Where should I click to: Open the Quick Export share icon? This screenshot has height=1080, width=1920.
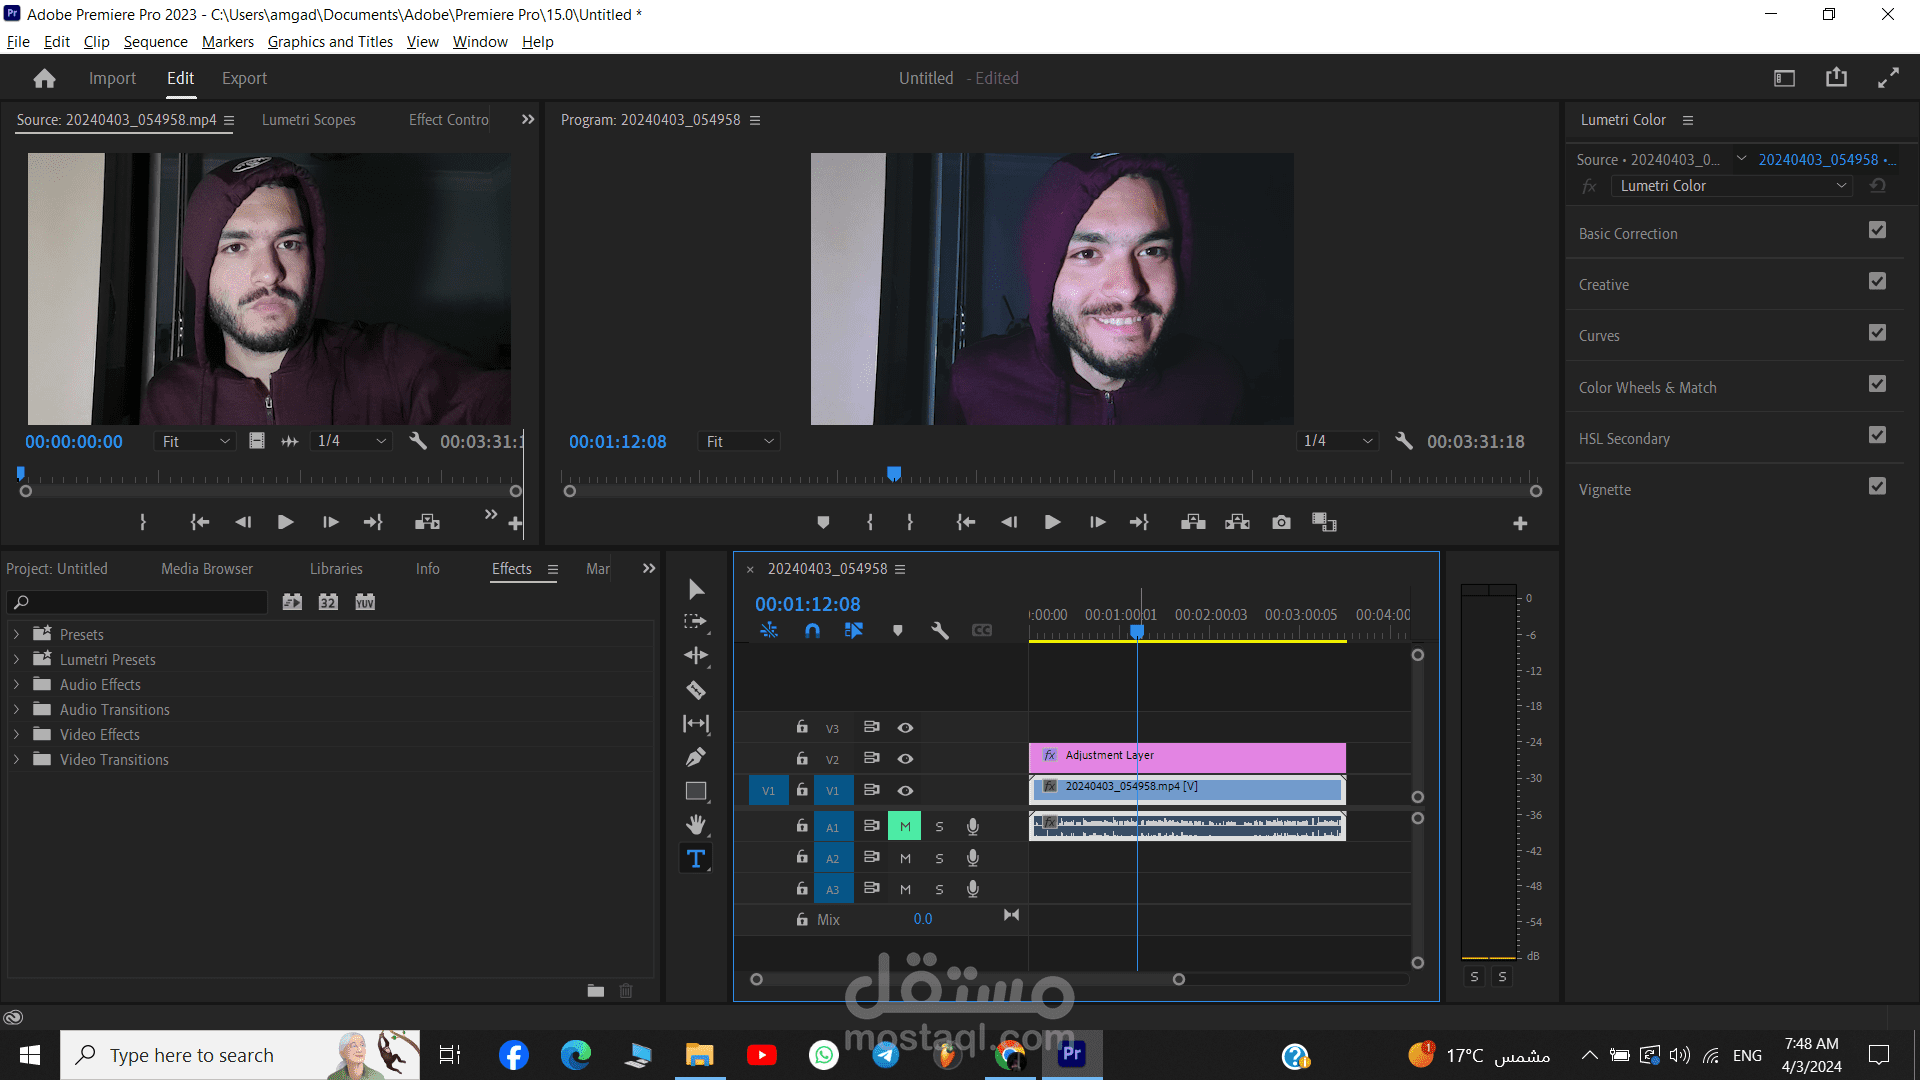click(1836, 78)
